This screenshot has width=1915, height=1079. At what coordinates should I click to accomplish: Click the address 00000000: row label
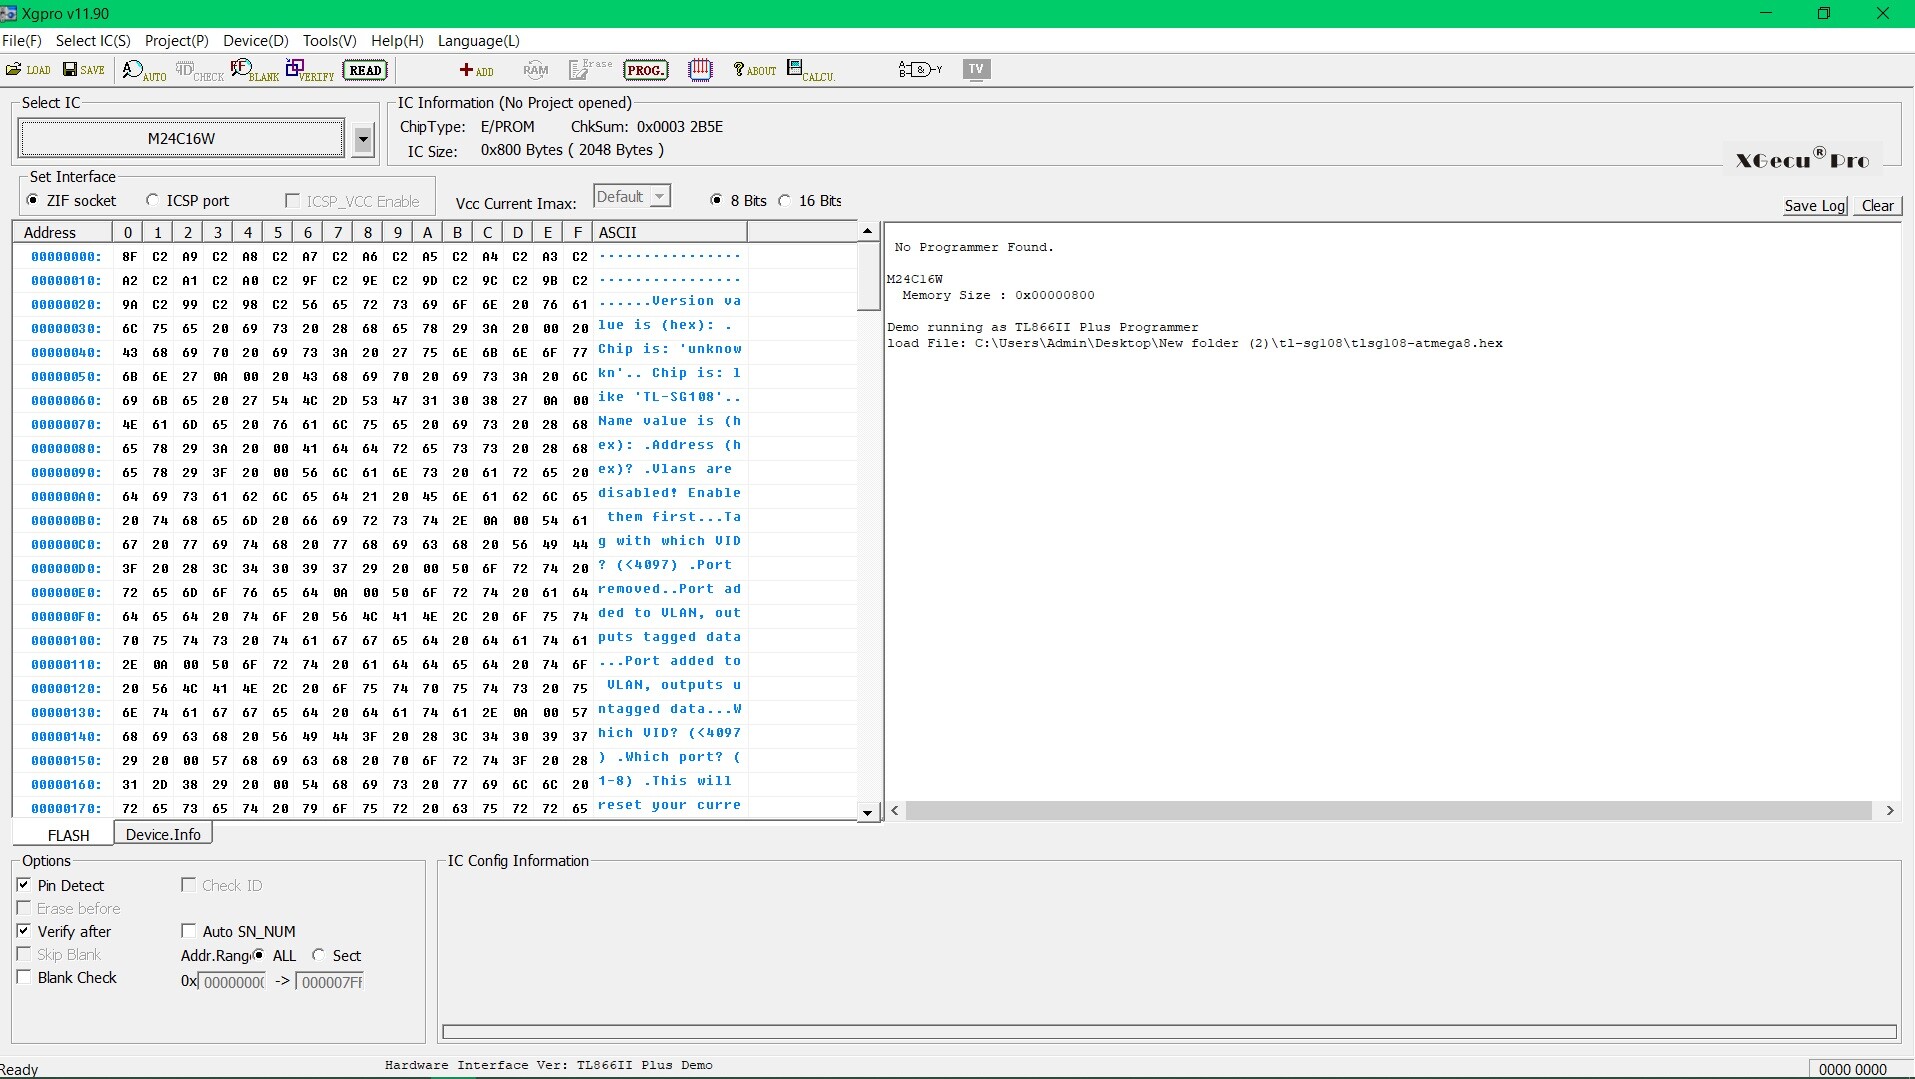point(66,257)
